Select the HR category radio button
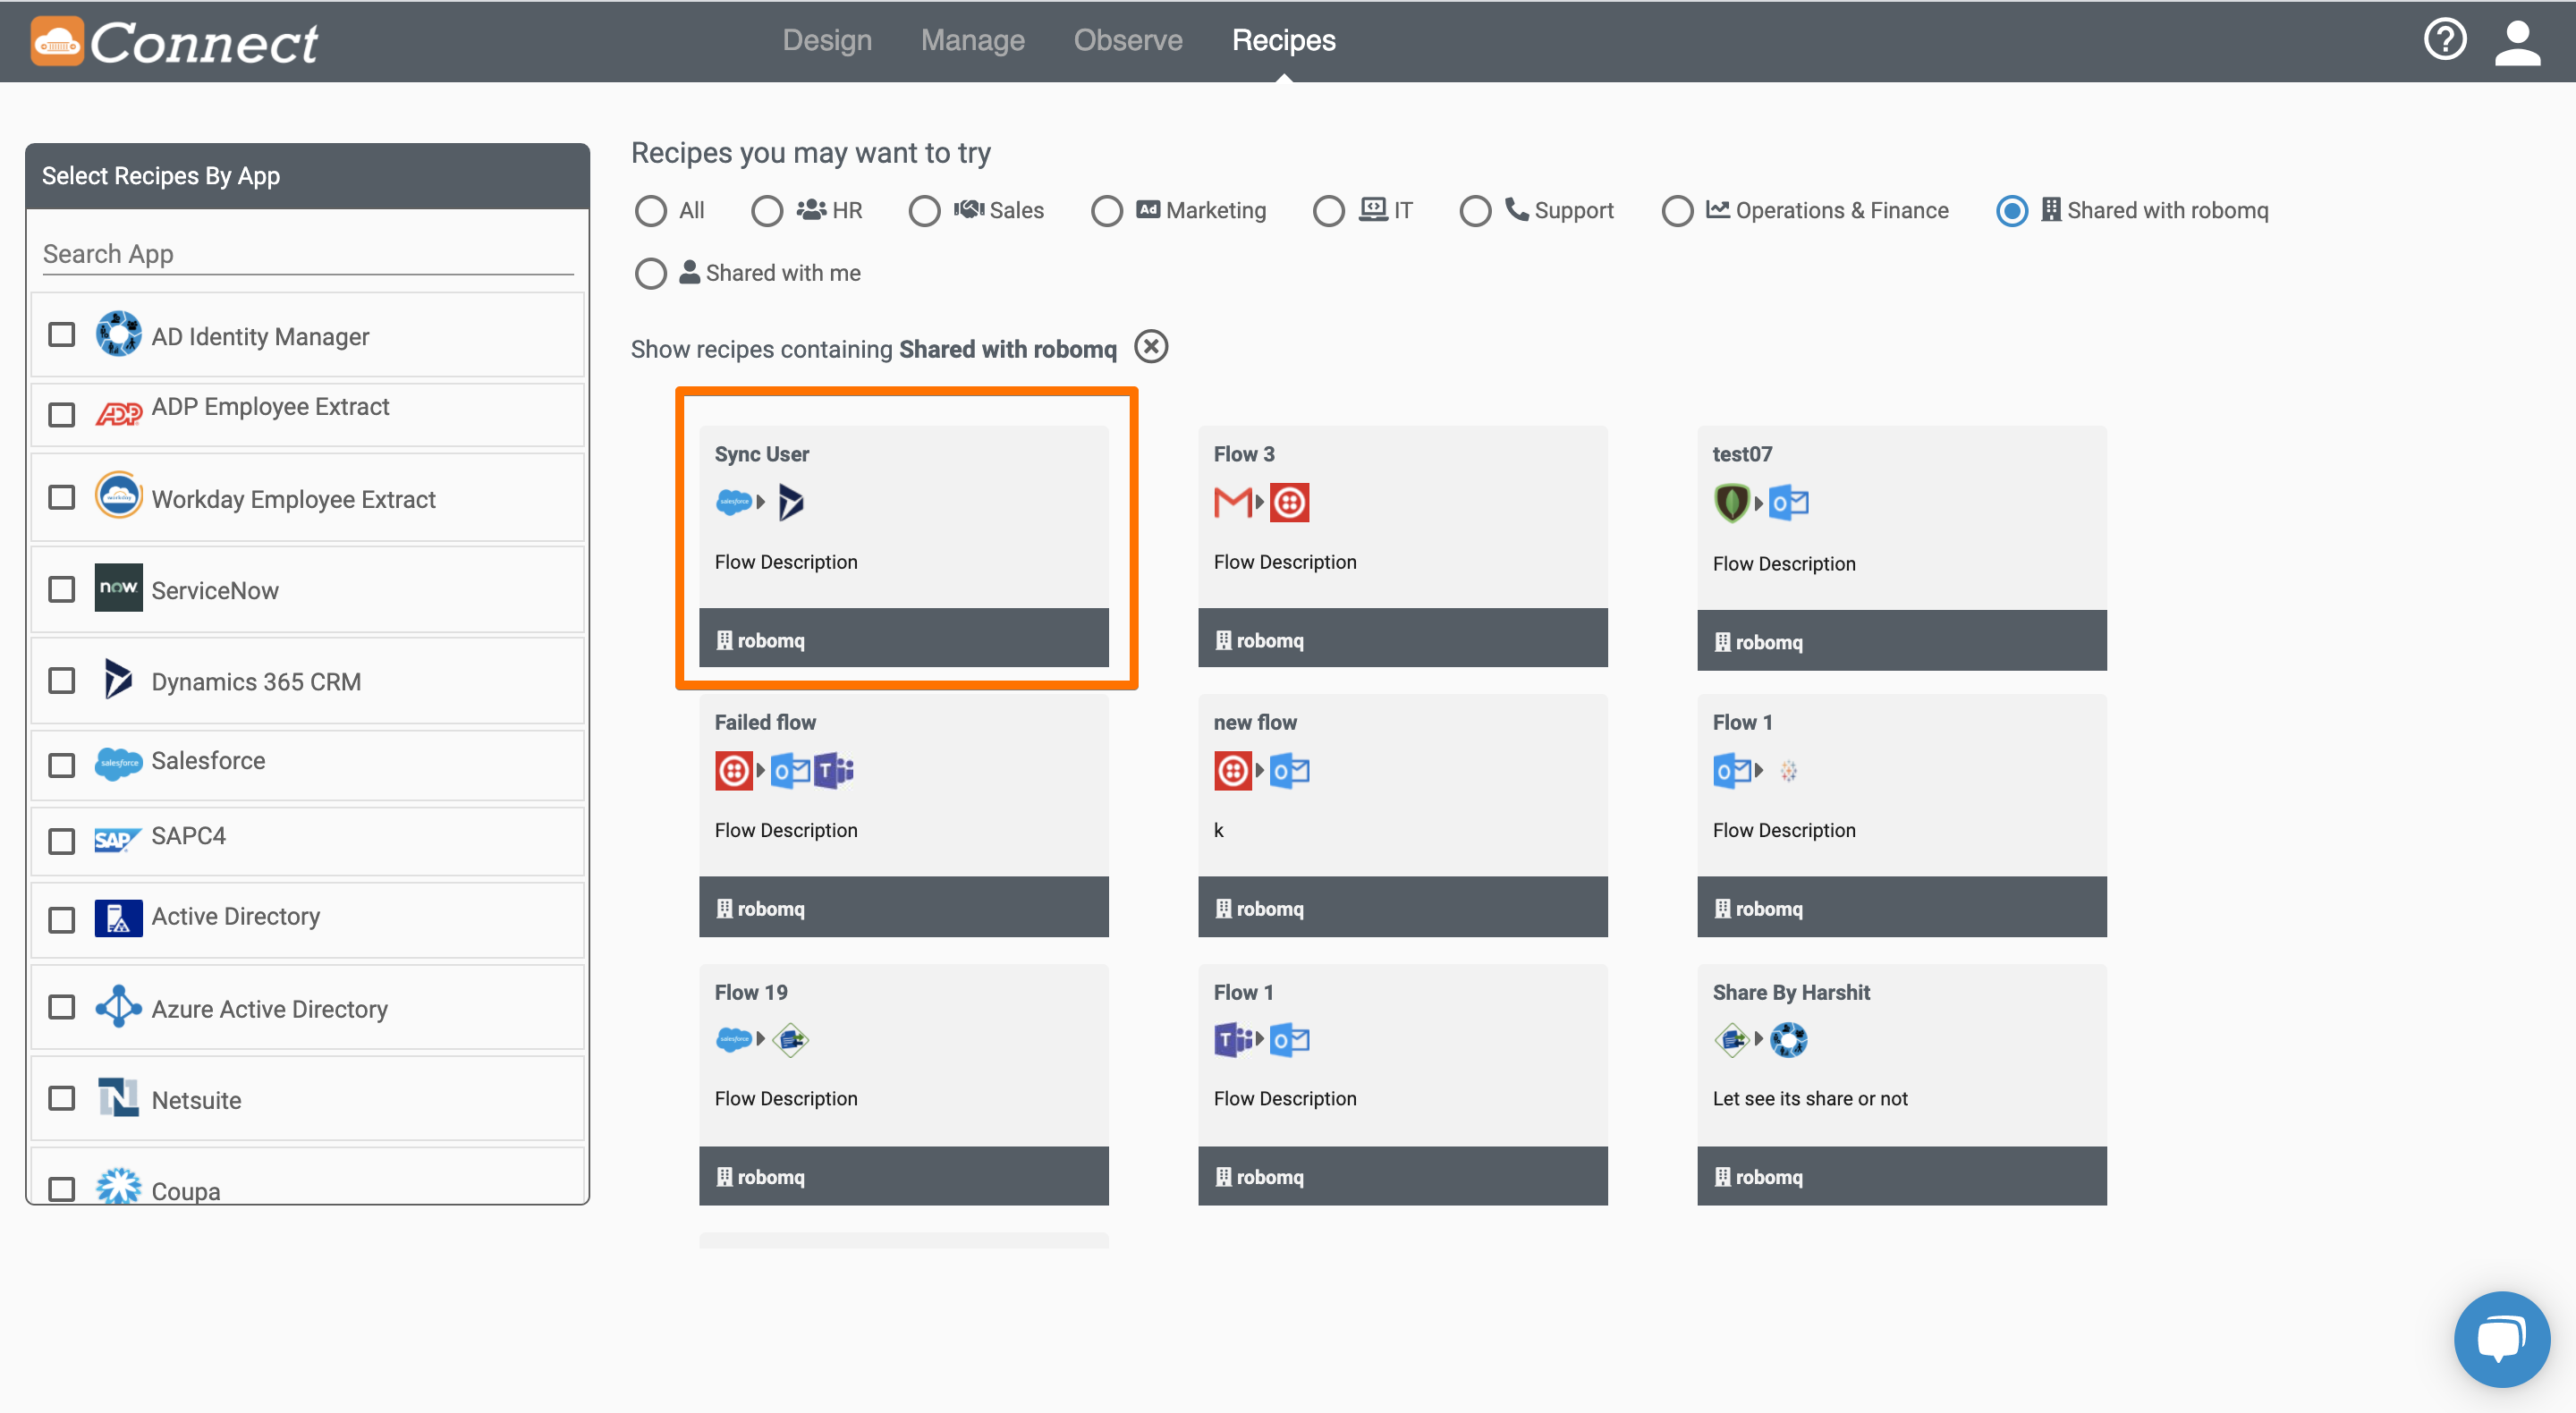This screenshot has width=2576, height=1413. 767,211
